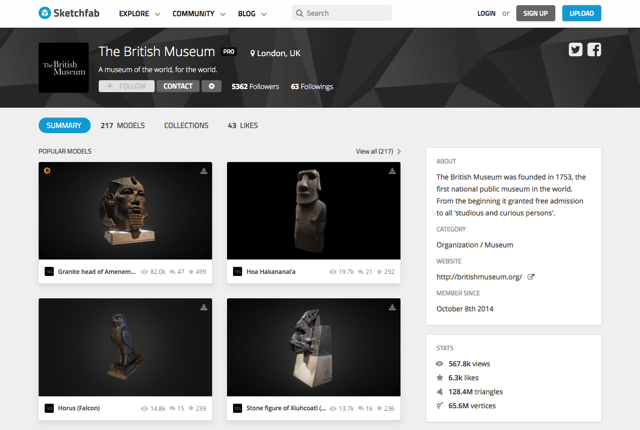Click the location pin icon near London, UK
The image size is (640, 430).
[253, 53]
